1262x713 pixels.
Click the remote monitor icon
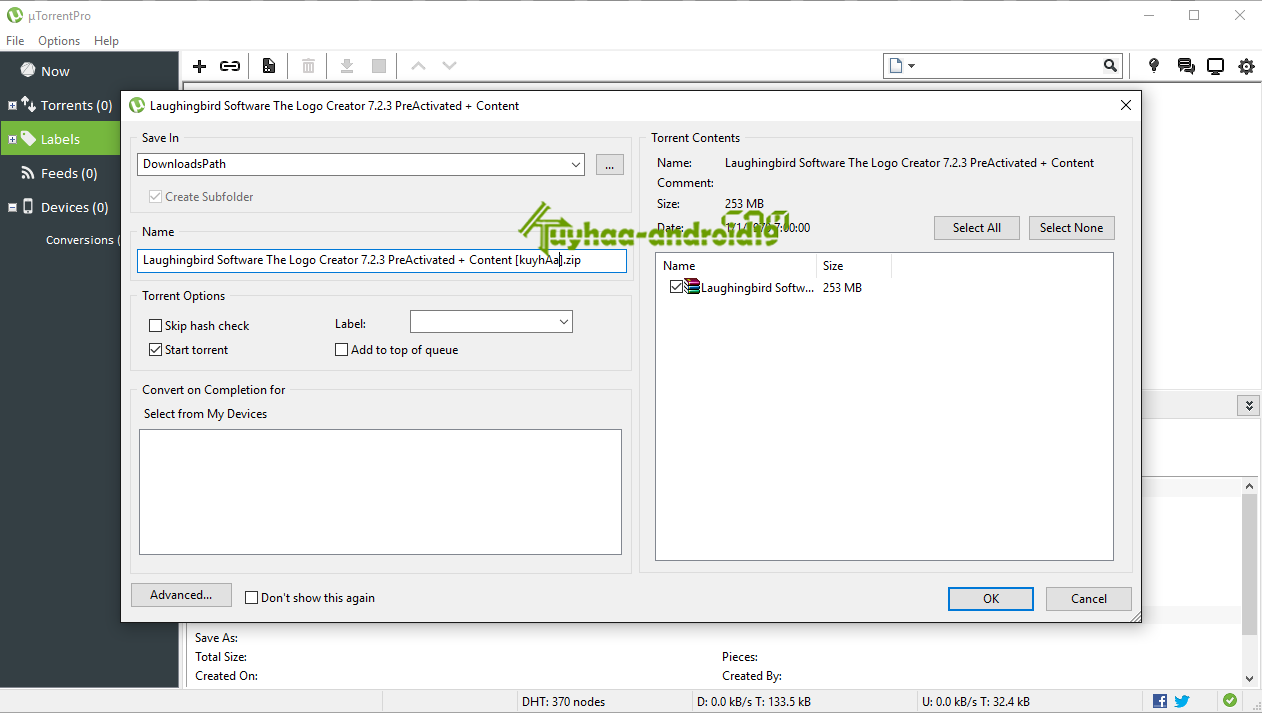(x=1216, y=66)
